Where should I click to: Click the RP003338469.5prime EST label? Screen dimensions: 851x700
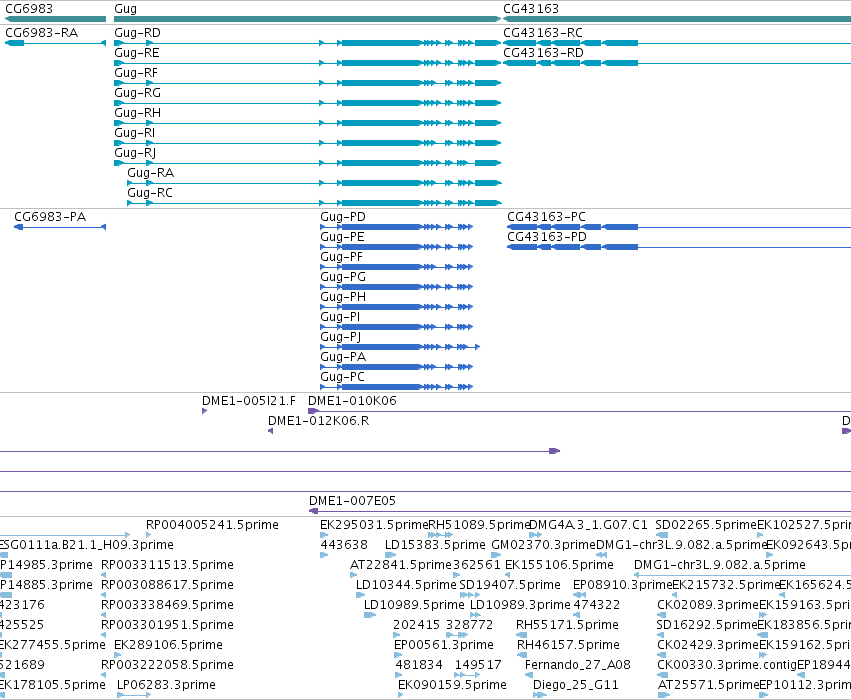(x=168, y=605)
